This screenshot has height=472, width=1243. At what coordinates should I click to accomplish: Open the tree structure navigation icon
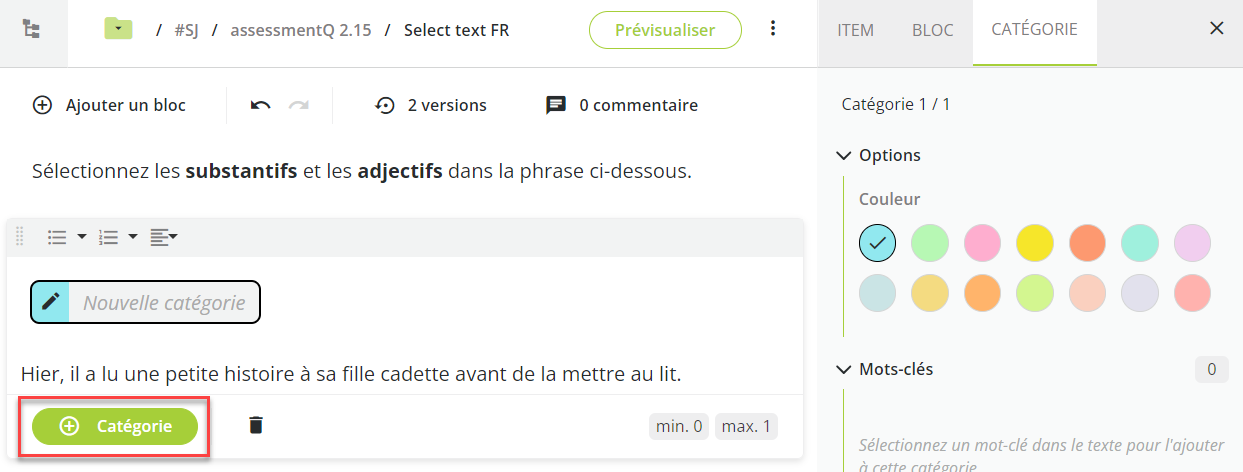32,30
